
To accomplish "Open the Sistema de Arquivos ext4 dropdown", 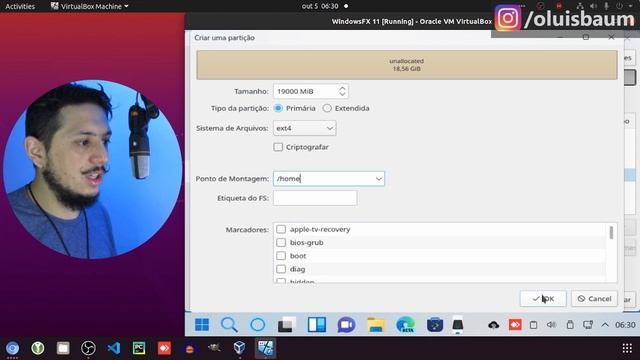I will (x=304, y=128).
